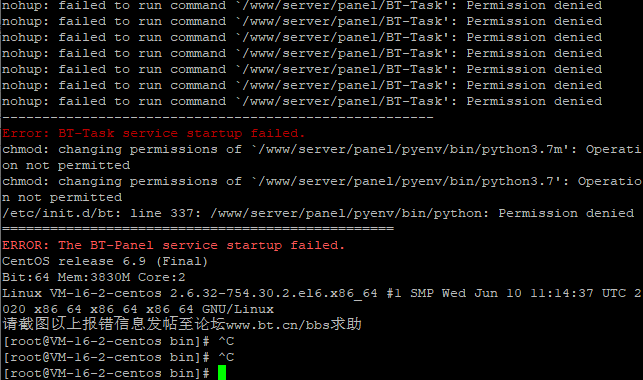Click the red BT-Panel service startup failed line
This screenshot has width=643, height=380.
(x=173, y=245)
